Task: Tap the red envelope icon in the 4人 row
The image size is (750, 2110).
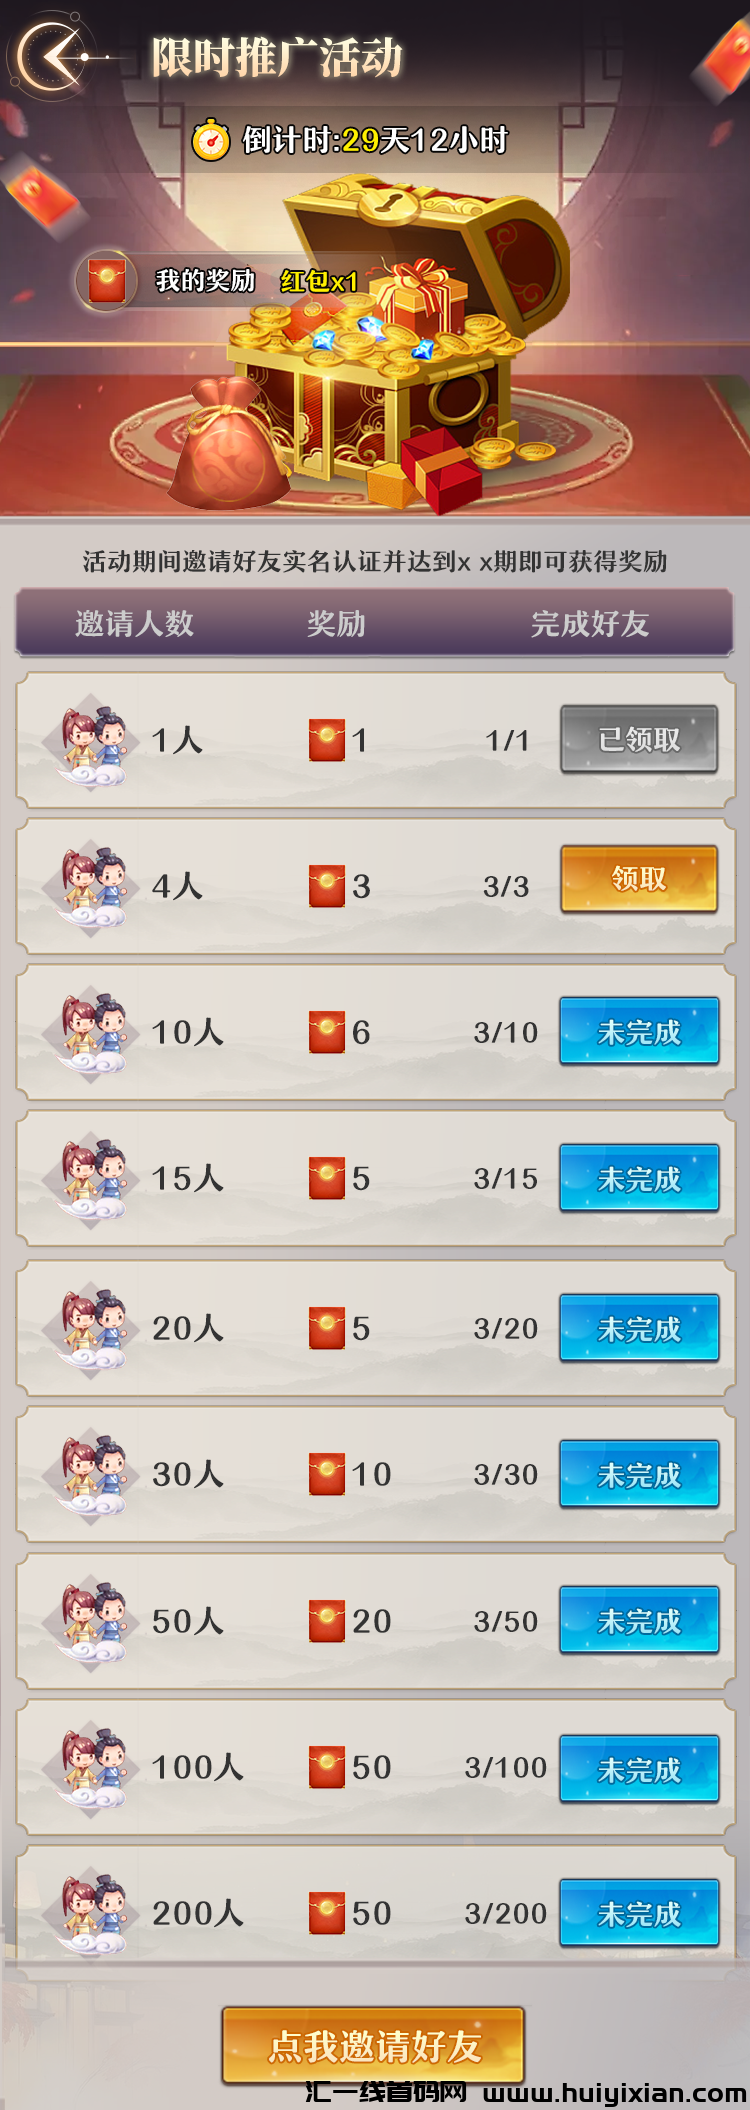Action: click(x=327, y=886)
